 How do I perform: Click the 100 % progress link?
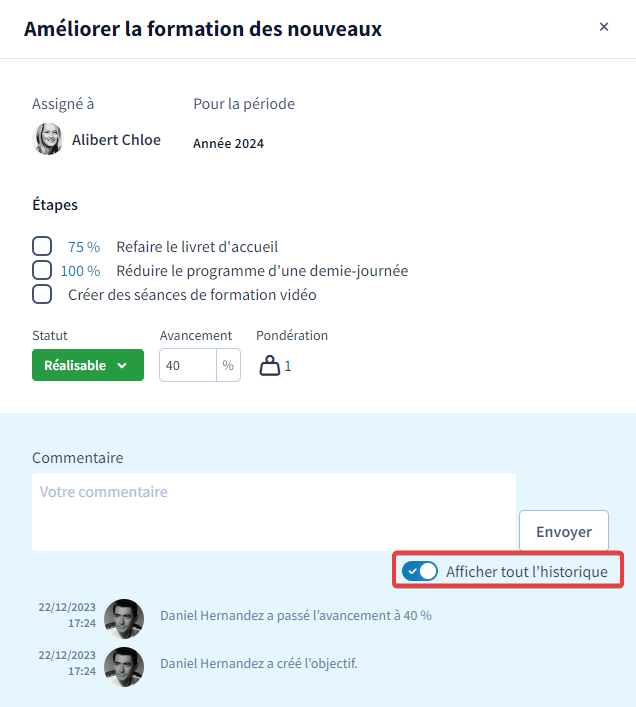80,271
